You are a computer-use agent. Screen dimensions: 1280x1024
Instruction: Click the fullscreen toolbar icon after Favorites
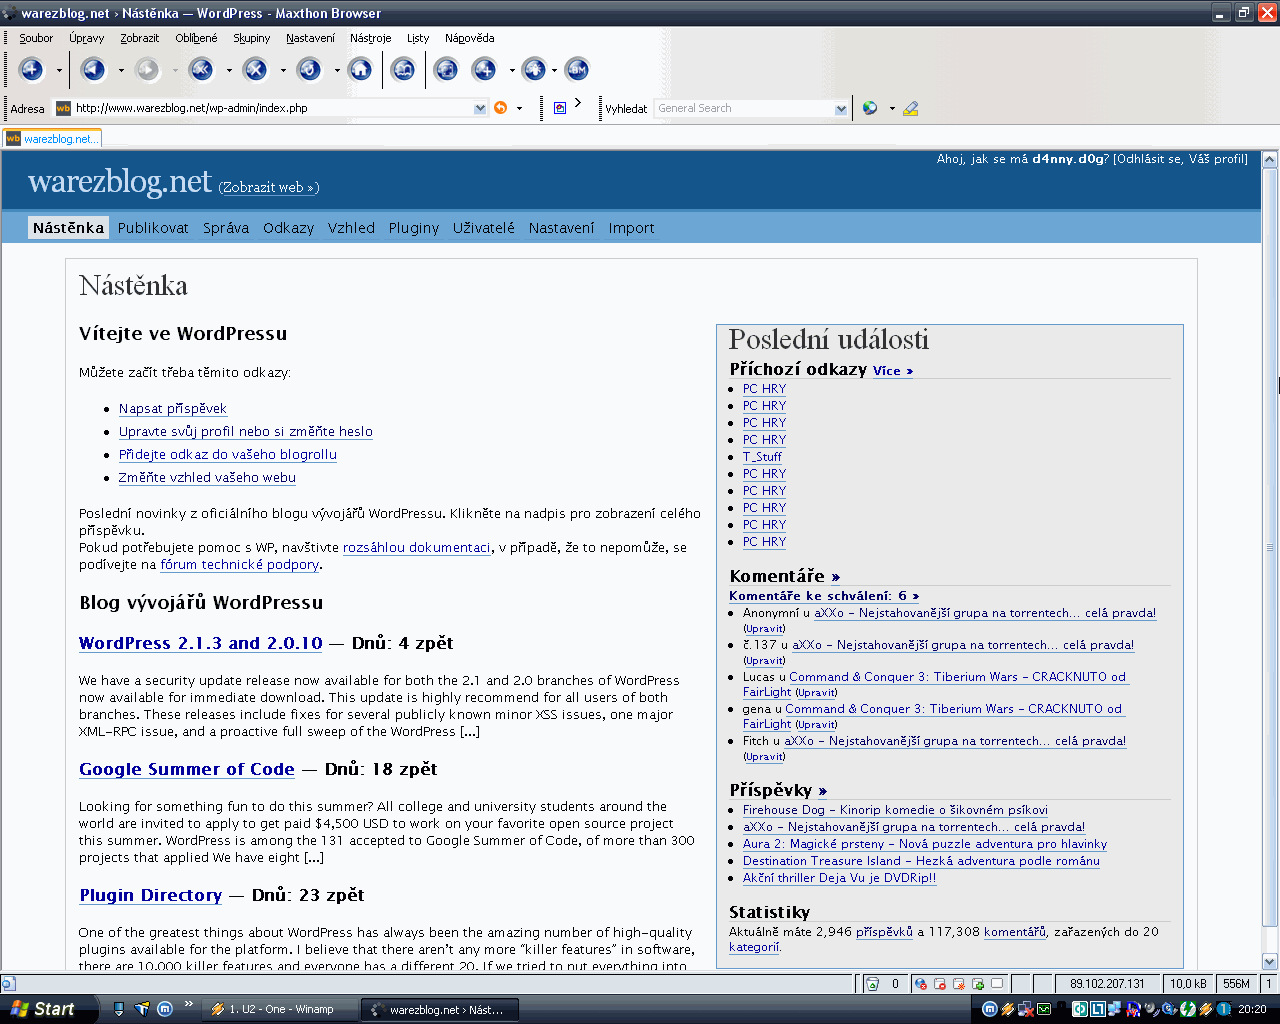click(x=446, y=70)
